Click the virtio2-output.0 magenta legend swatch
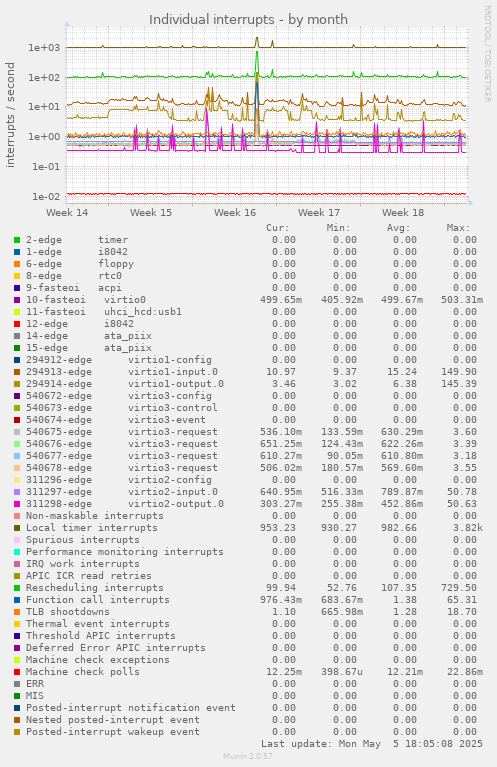497x767 pixels. point(17,504)
